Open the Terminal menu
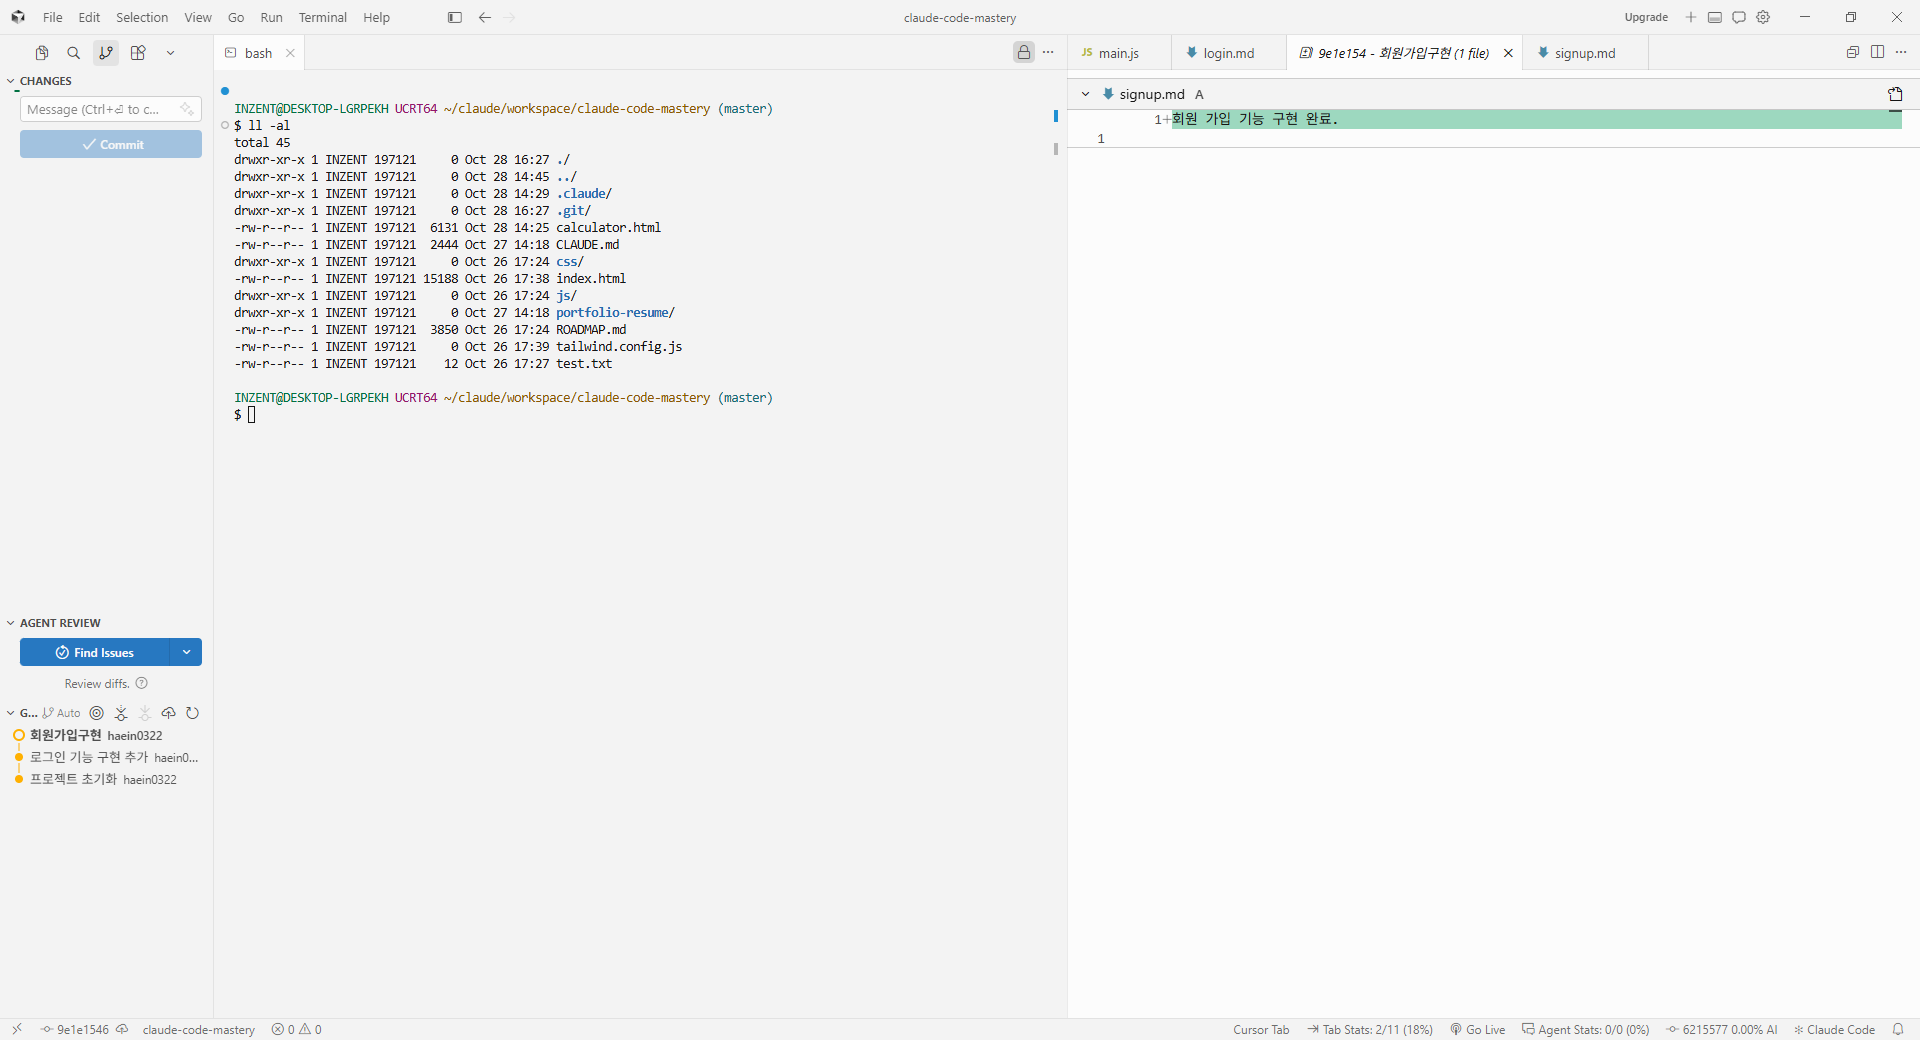The height and width of the screenshot is (1040, 1920). point(322,17)
